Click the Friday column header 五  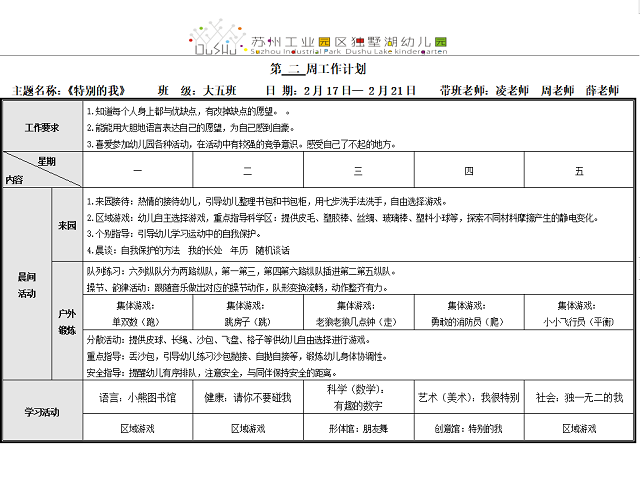(579, 170)
